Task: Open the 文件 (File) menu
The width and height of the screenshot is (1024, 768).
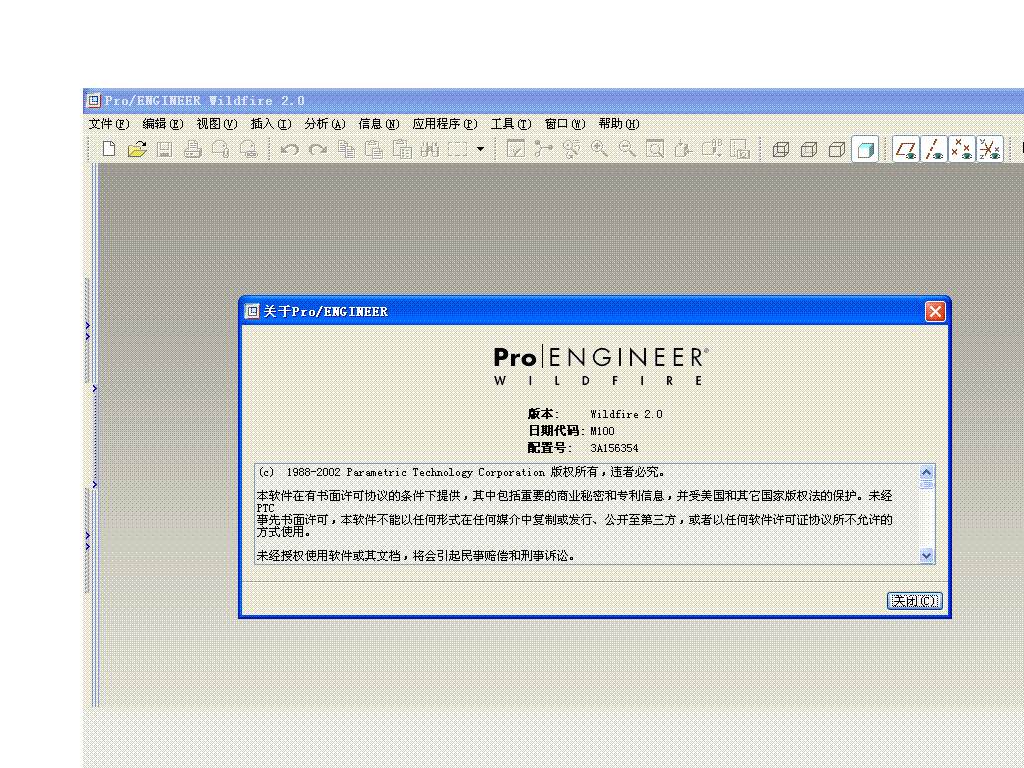Action: [x=108, y=124]
